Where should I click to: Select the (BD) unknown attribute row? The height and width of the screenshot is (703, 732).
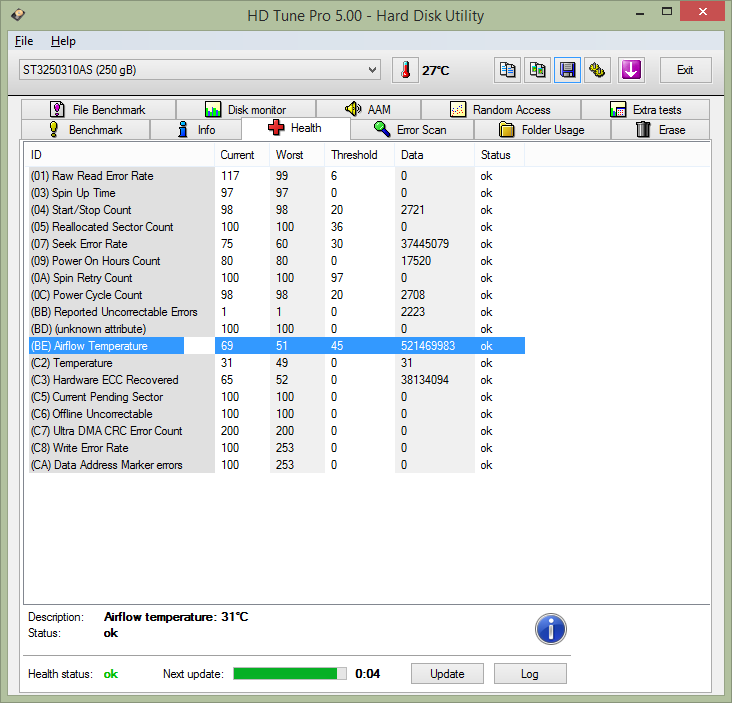click(276, 329)
